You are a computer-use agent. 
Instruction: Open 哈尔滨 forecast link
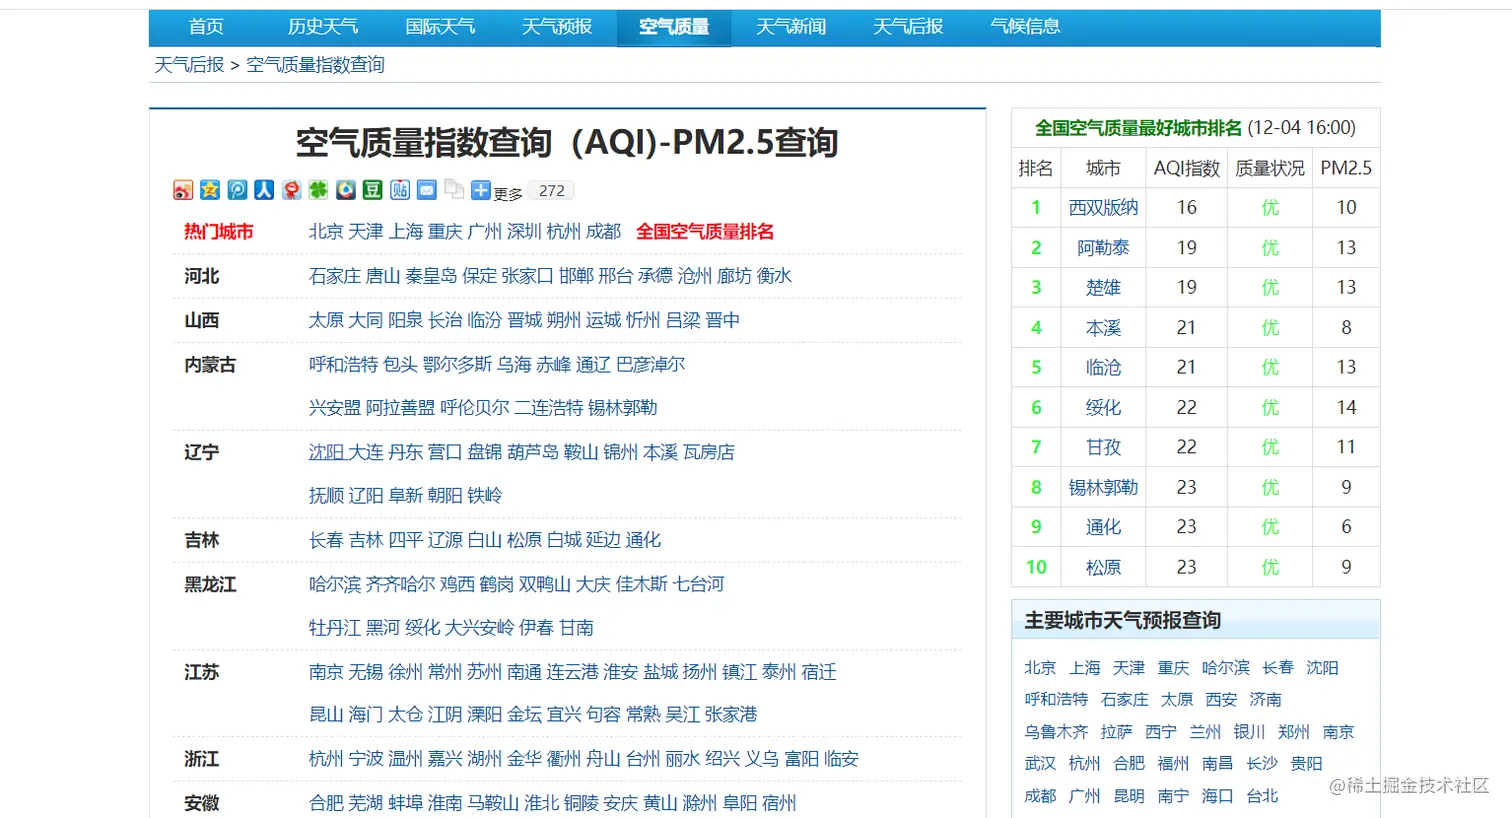tap(1226, 668)
